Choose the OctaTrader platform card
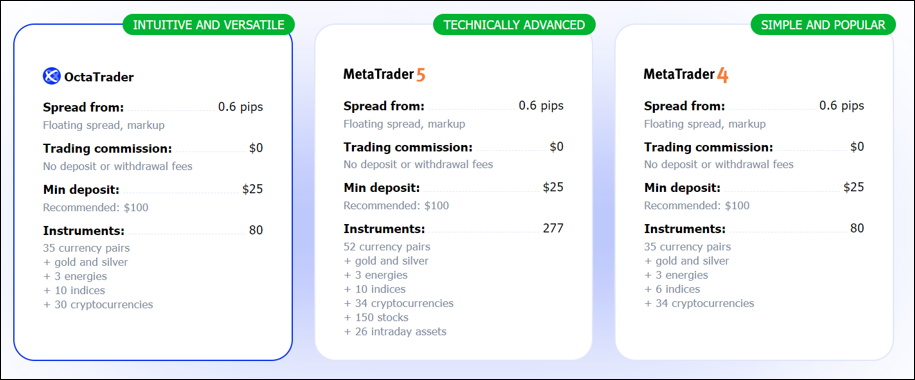Image resolution: width=915 pixels, height=380 pixels. [x=153, y=192]
